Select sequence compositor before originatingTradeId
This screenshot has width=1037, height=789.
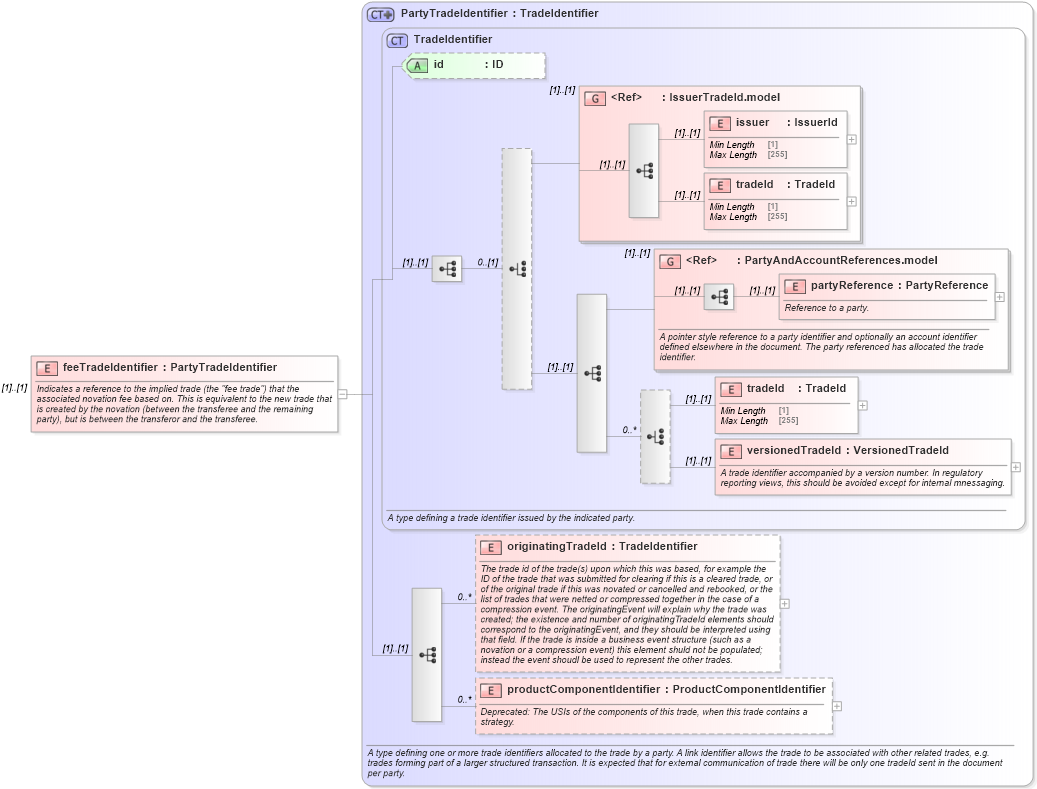[x=427, y=655]
